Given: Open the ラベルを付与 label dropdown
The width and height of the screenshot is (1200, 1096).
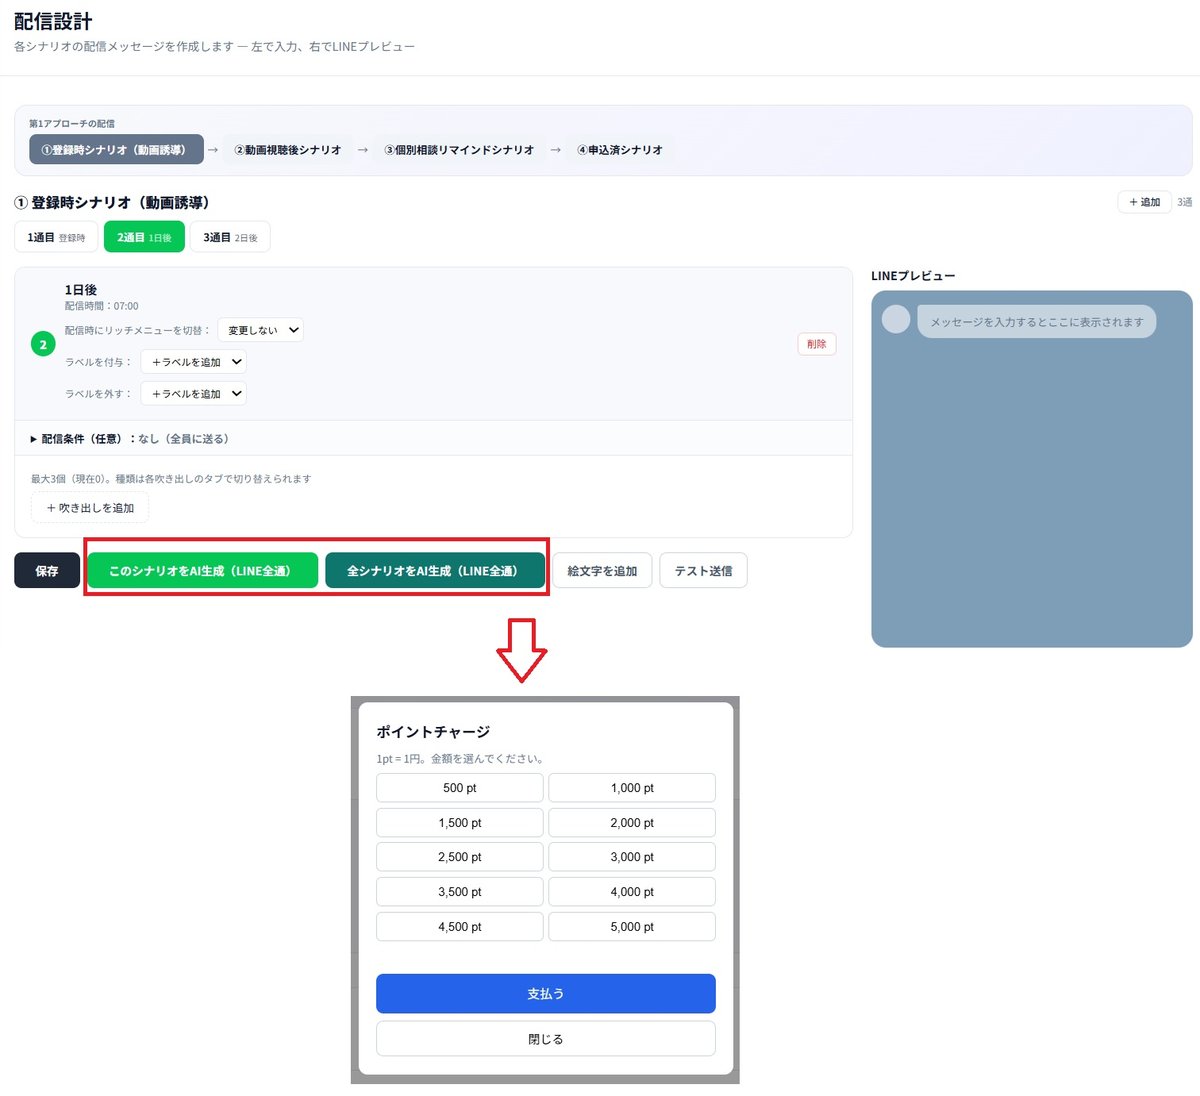Looking at the screenshot, I should (x=193, y=362).
